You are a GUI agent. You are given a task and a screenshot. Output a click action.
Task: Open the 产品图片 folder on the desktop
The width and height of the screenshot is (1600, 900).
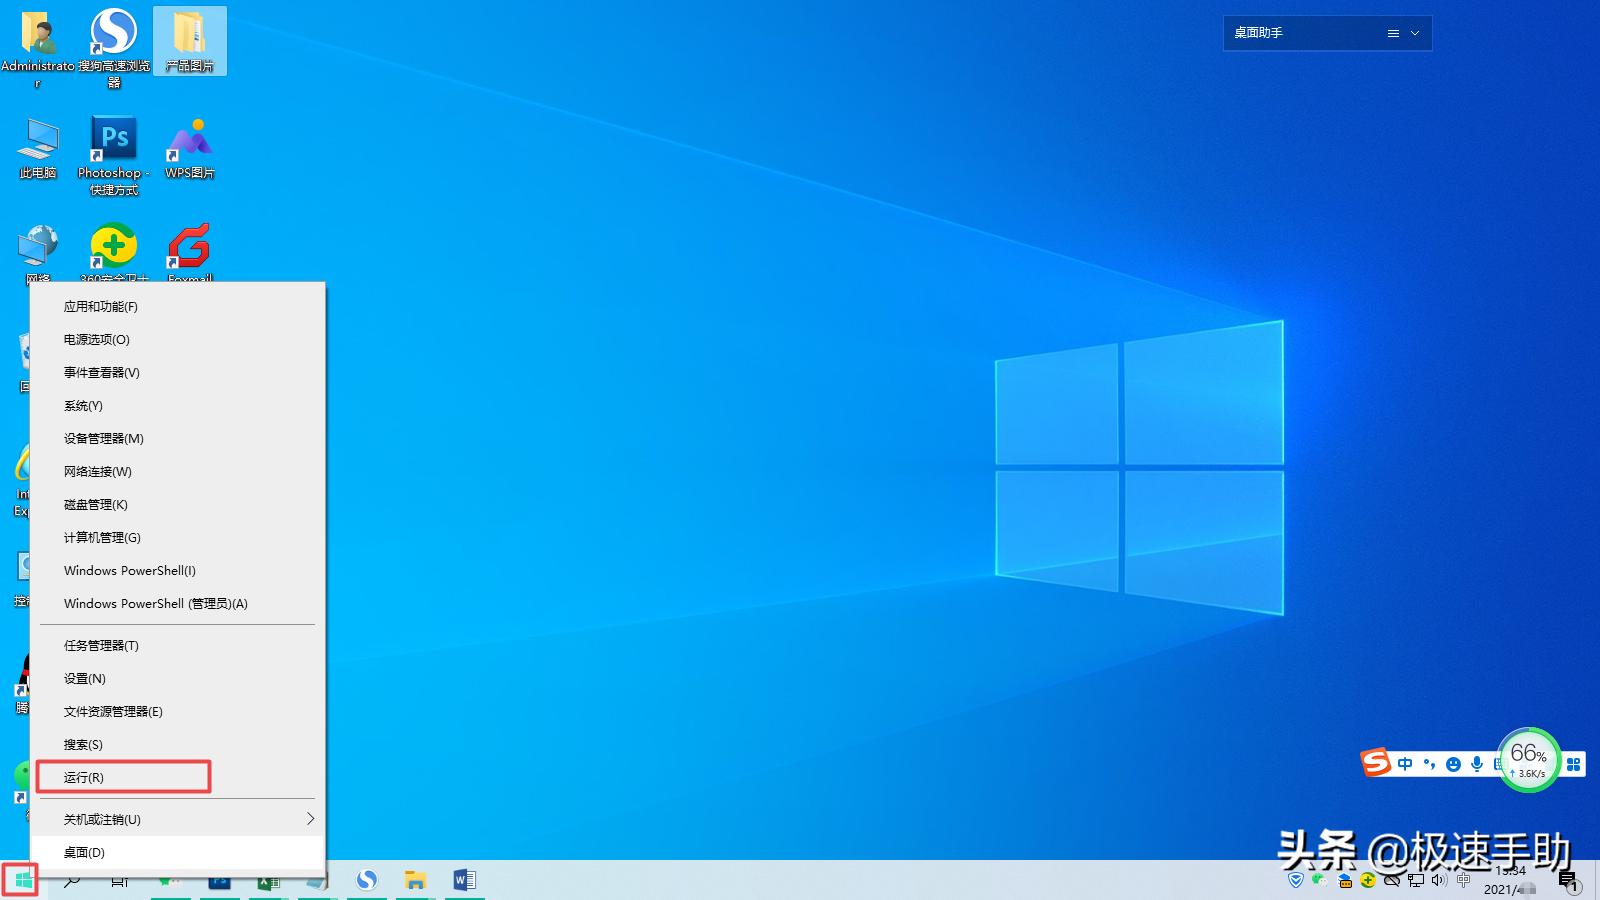[190, 40]
